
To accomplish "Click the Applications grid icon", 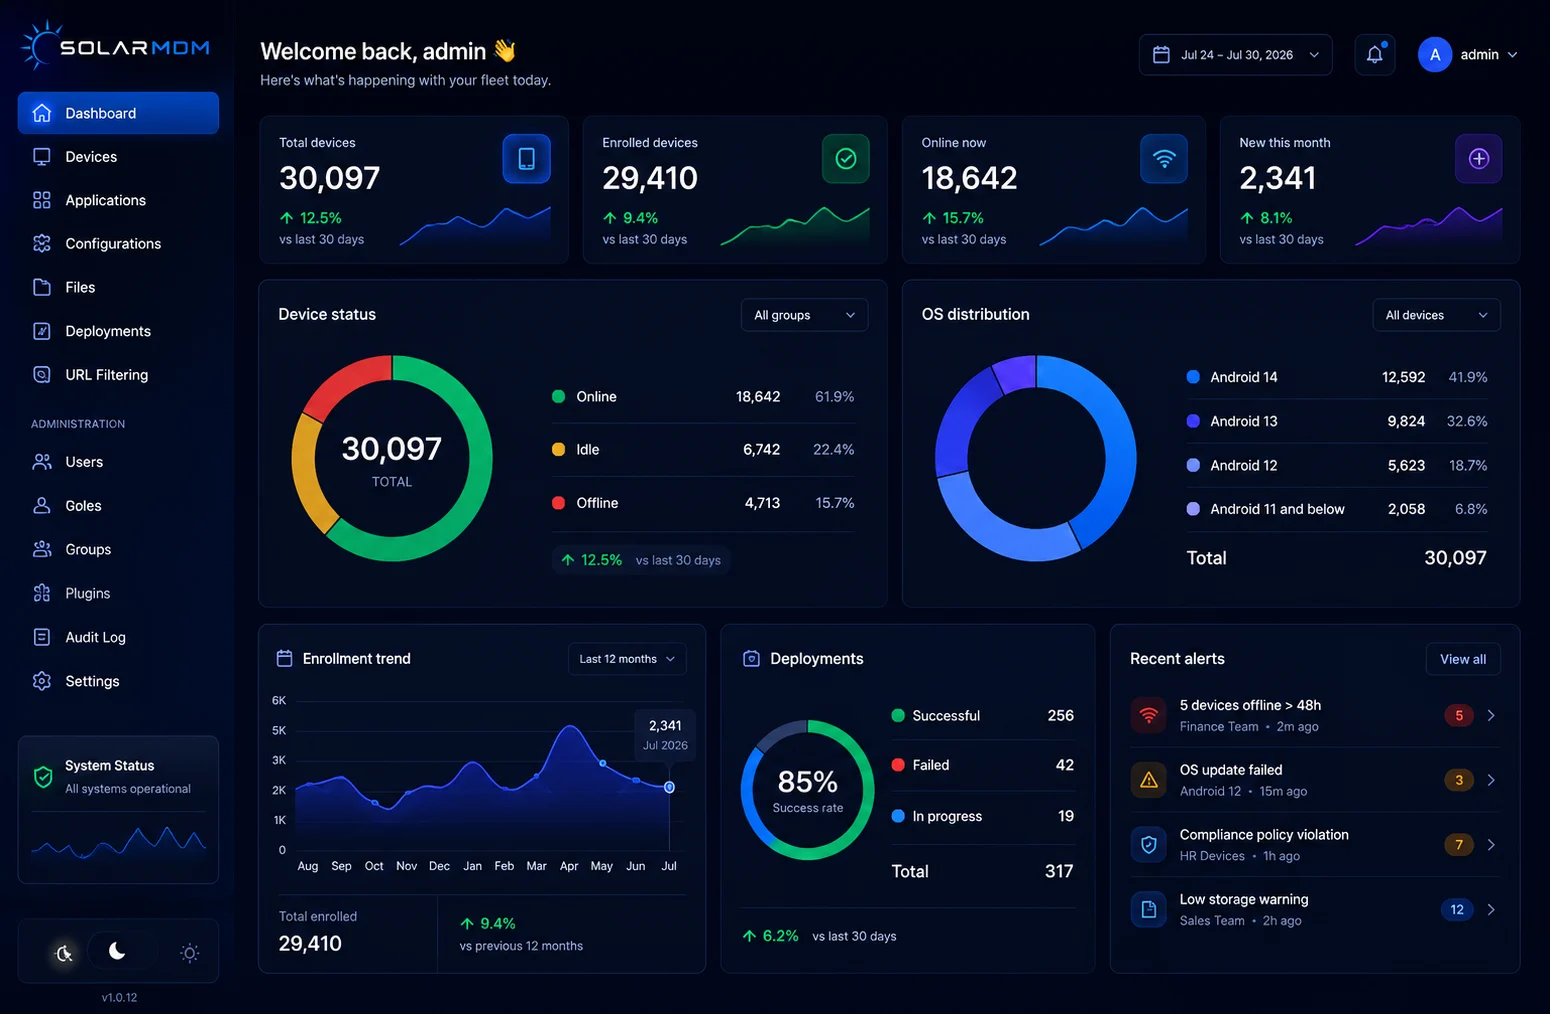I will point(42,200).
